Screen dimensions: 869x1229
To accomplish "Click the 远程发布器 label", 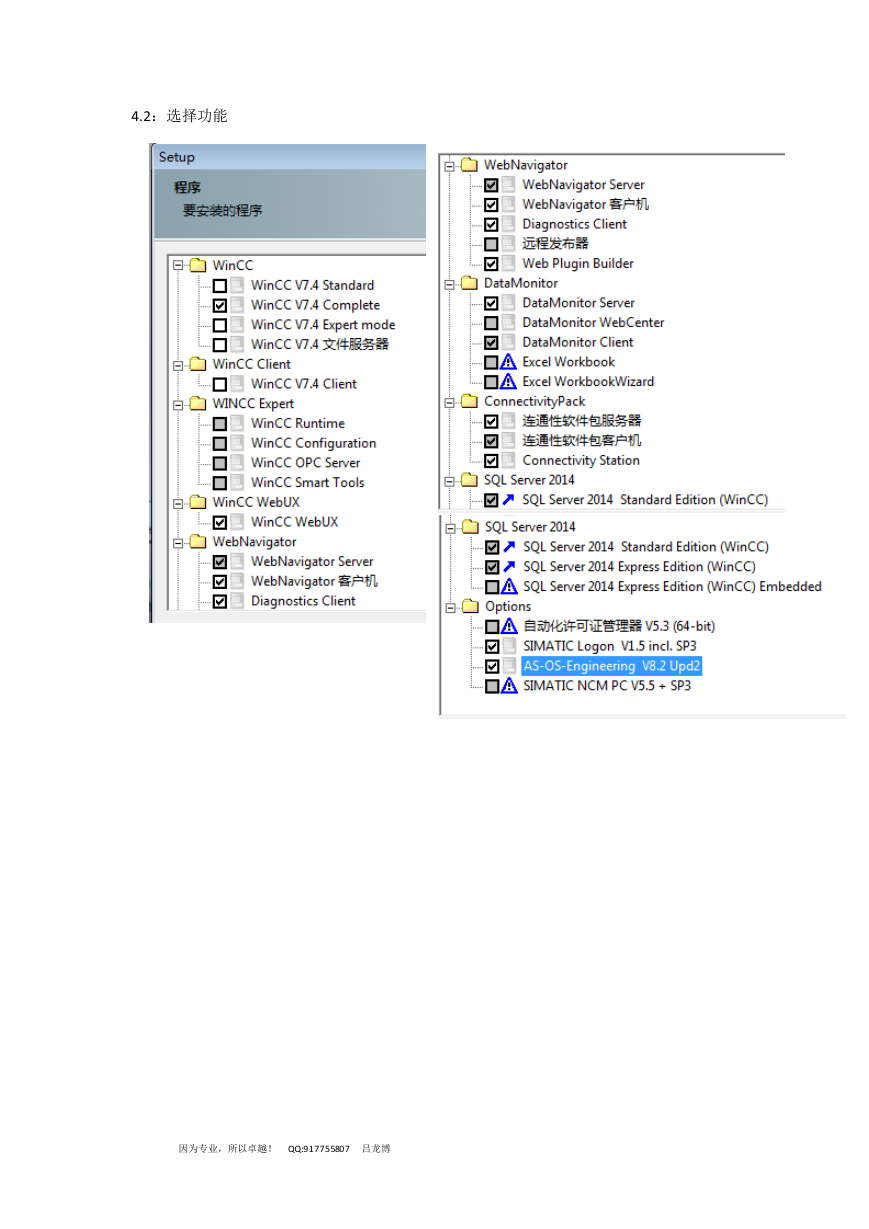I will pyautogui.click(x=555, y=243).
